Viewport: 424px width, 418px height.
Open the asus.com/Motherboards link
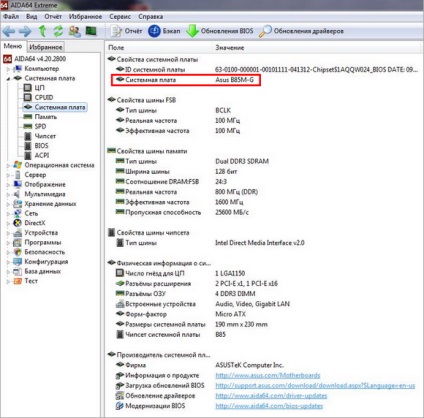tap(268, 376)
